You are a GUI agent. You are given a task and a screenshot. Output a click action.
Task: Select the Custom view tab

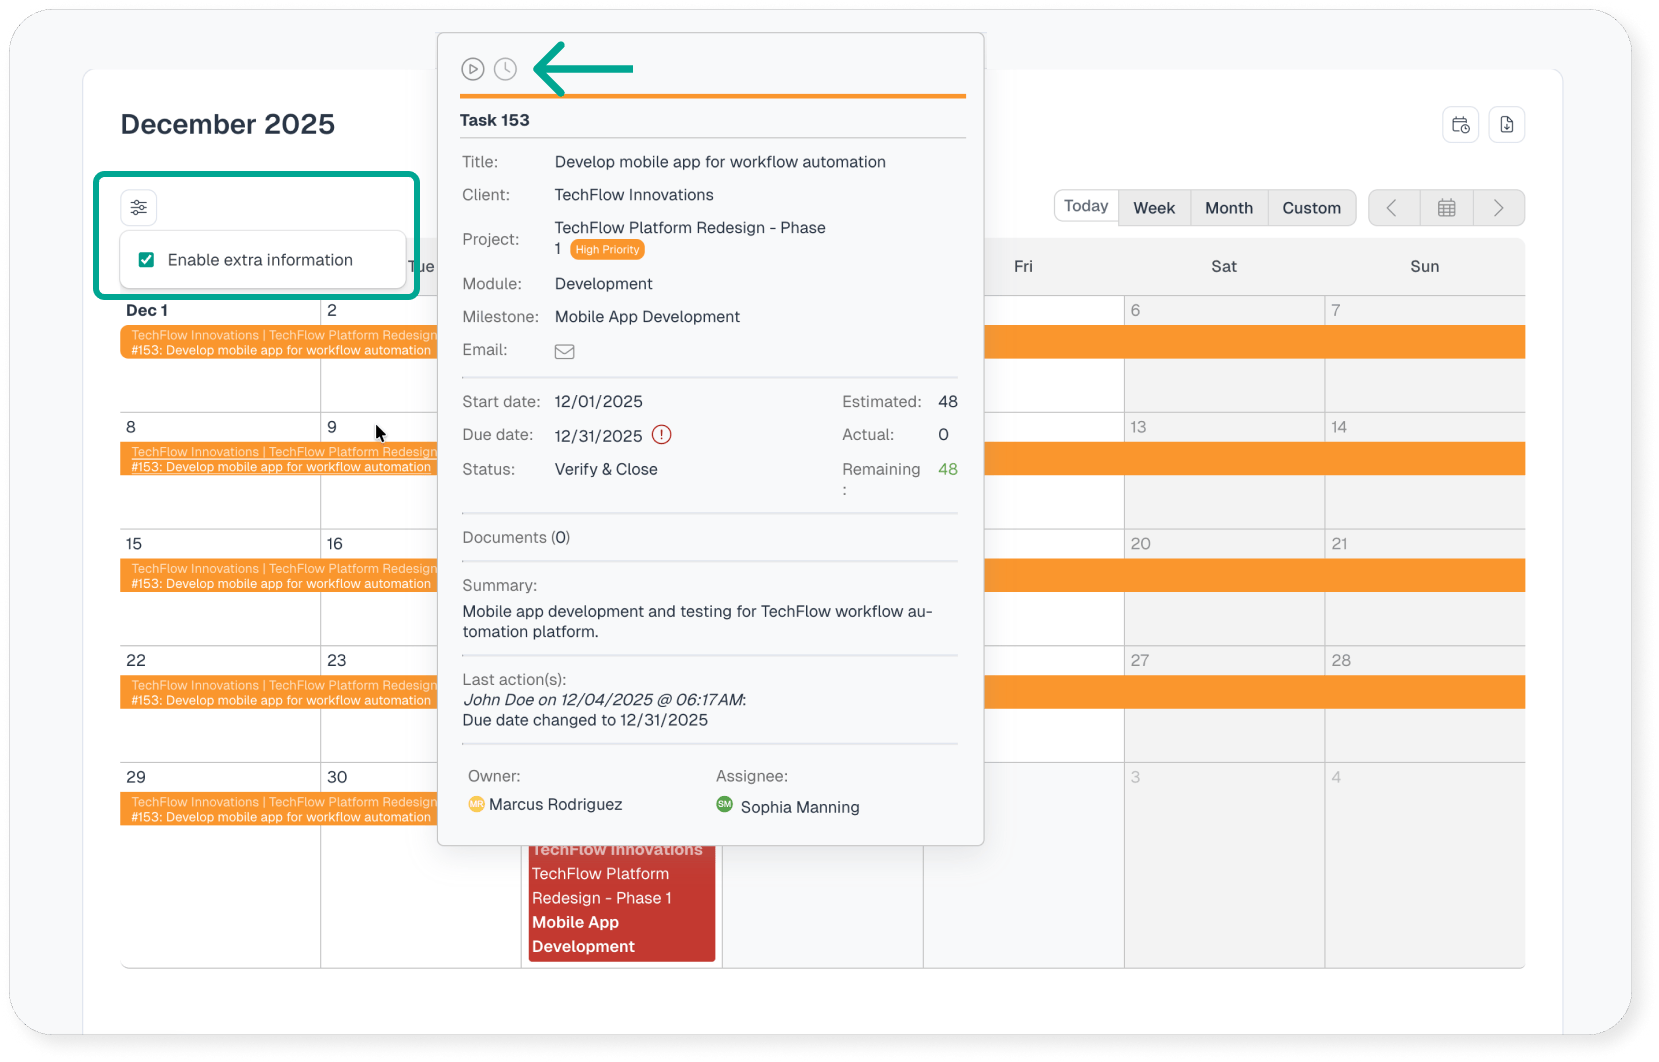point(1311,208)
